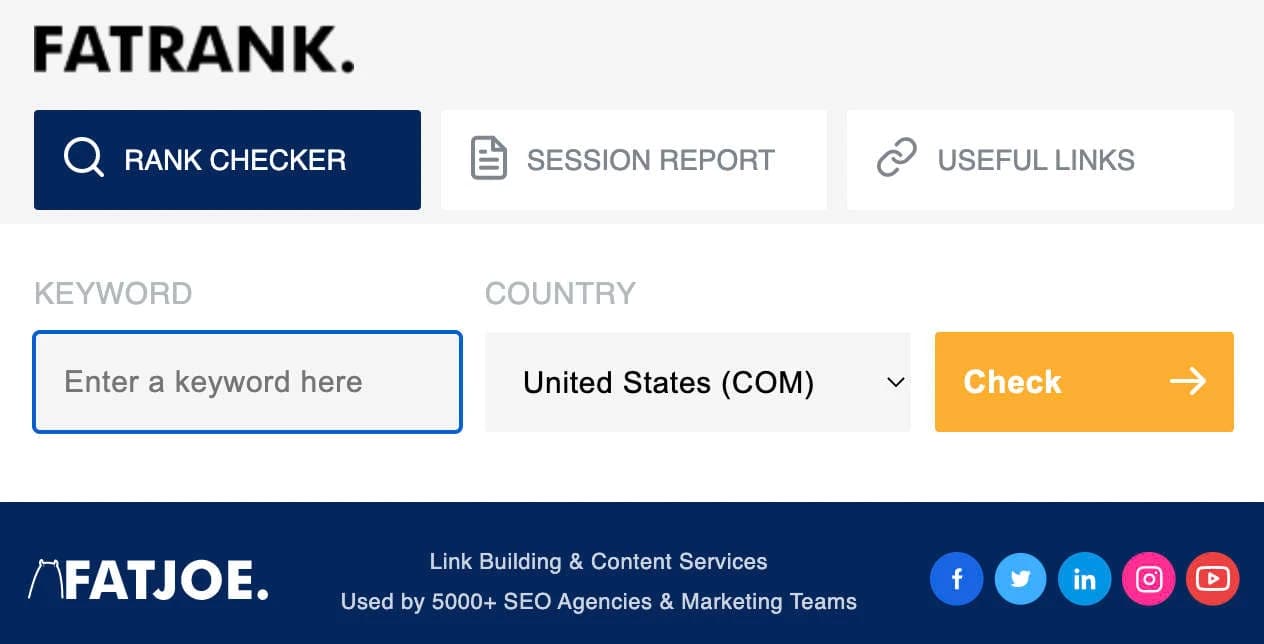Open FATJOE's Twitter bird icon
The image size is (1264, 644).
click(1020, 578)
